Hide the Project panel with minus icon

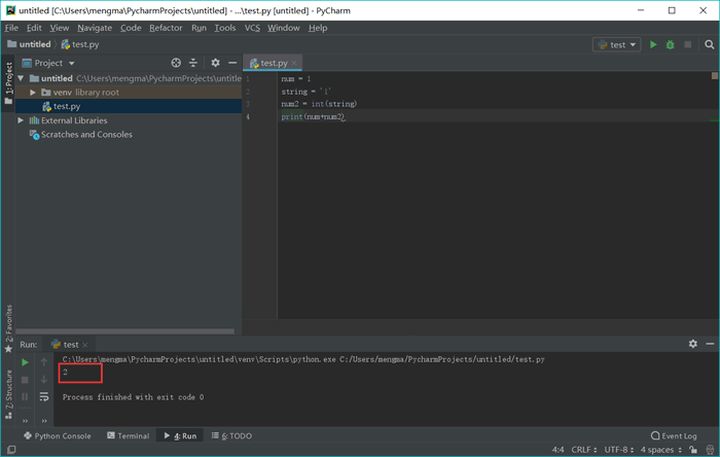point(233,63)
